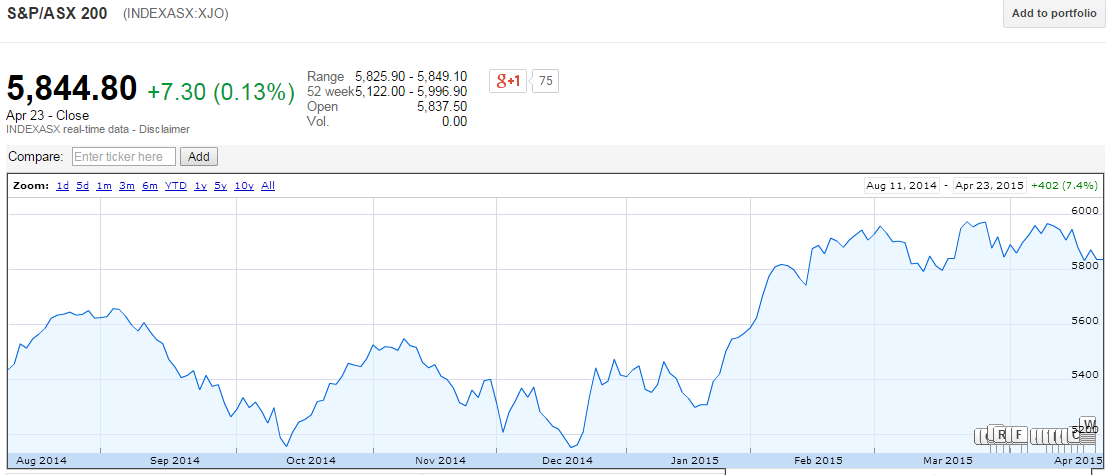
Task: Edit the end date Apr 23, 2015
Action: [x=989, y=186]
